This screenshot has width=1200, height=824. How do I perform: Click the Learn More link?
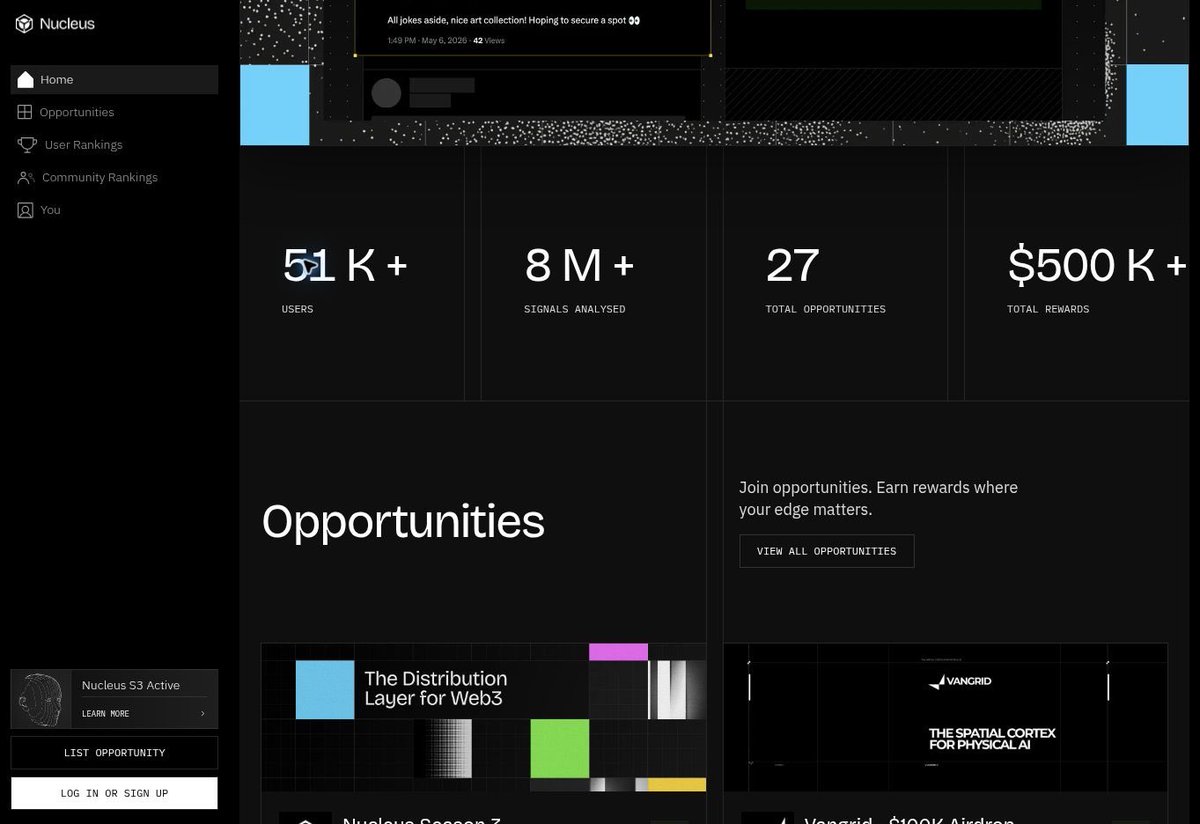[105, 713]
